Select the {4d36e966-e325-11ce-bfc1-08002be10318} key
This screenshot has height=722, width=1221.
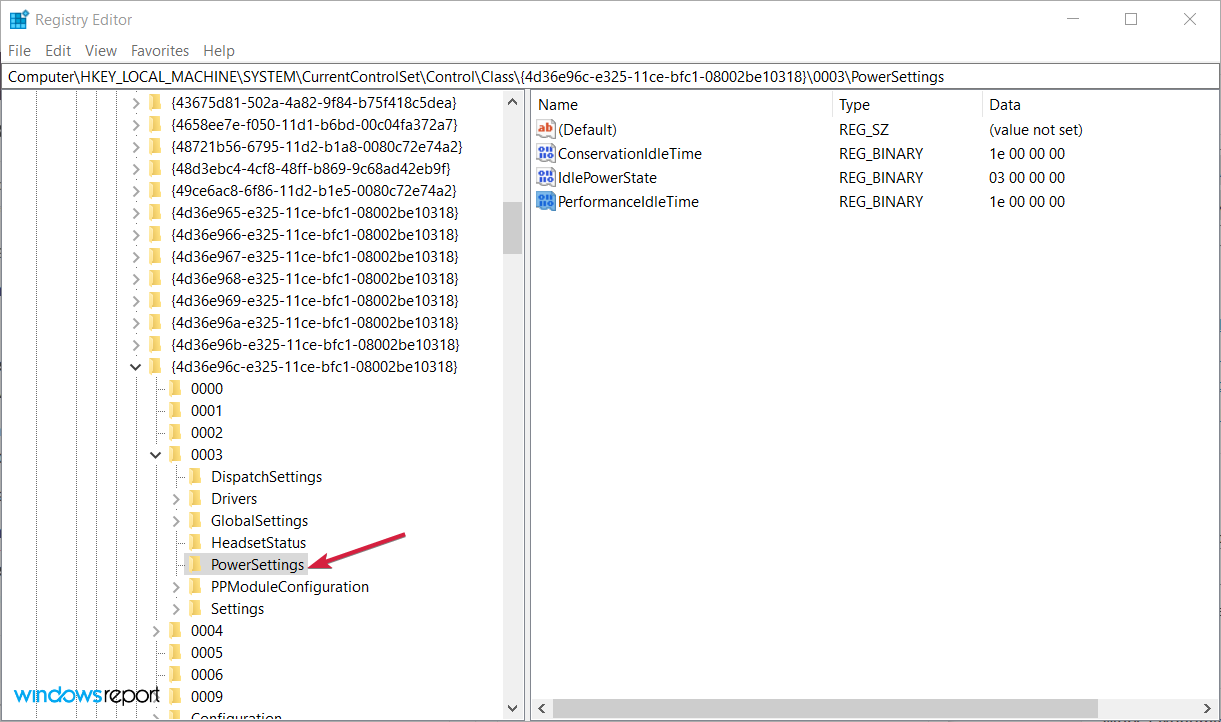point(315,234)
